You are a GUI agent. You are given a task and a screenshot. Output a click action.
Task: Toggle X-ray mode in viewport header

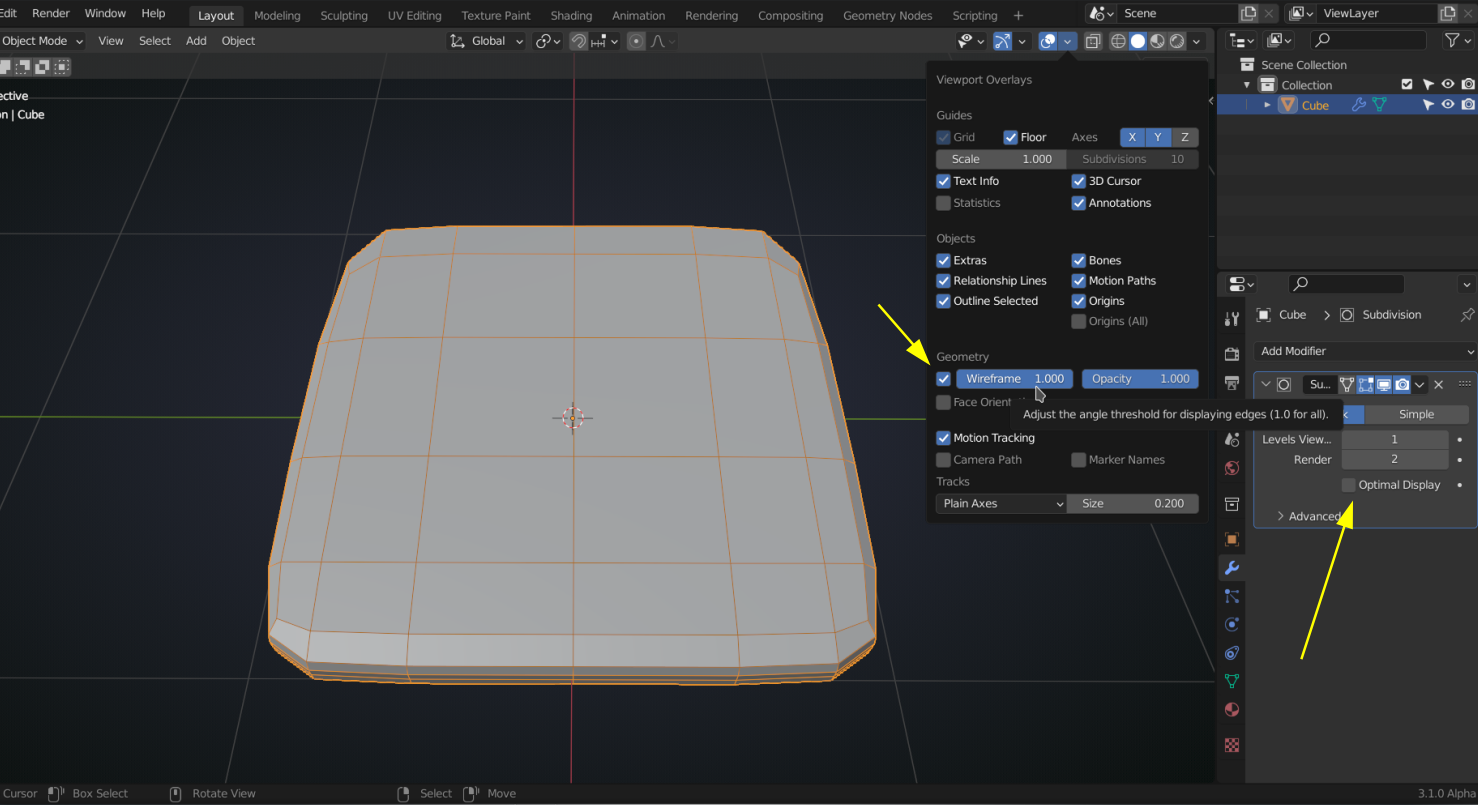1093,41
